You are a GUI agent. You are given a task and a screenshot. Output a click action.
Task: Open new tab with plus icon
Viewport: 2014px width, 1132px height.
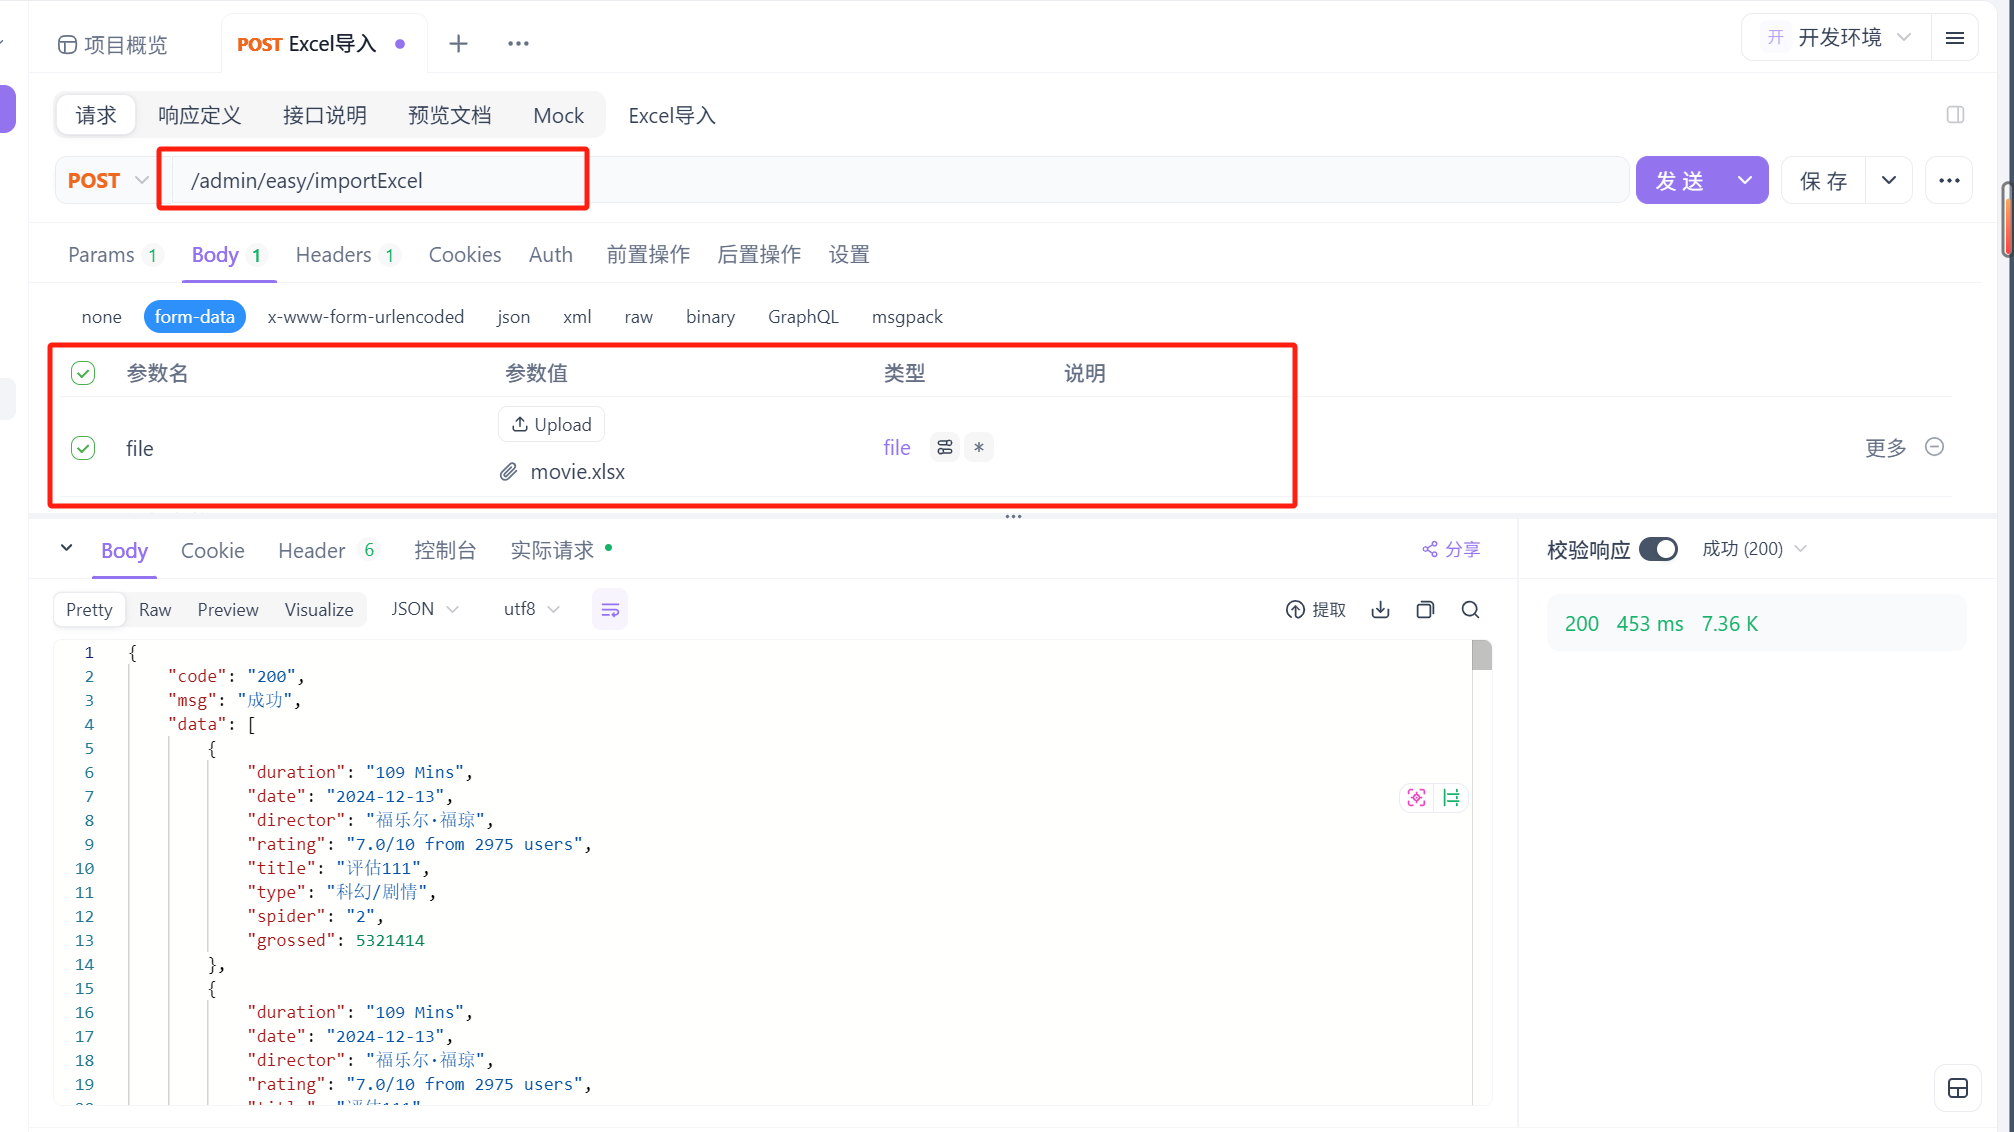[458, 44]
